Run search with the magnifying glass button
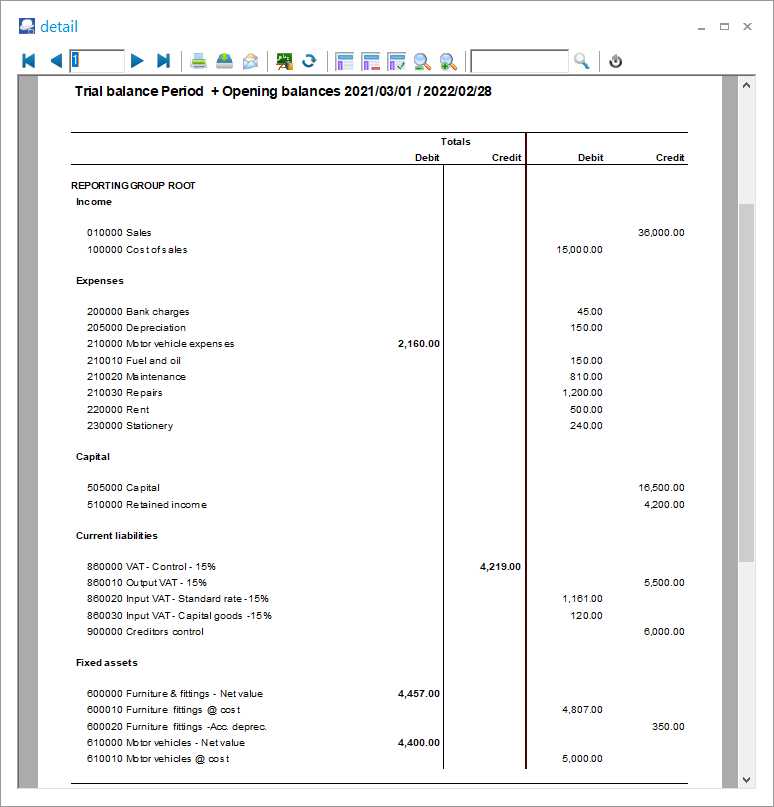Viewport: 774px width, 807px height. point(582,61)
